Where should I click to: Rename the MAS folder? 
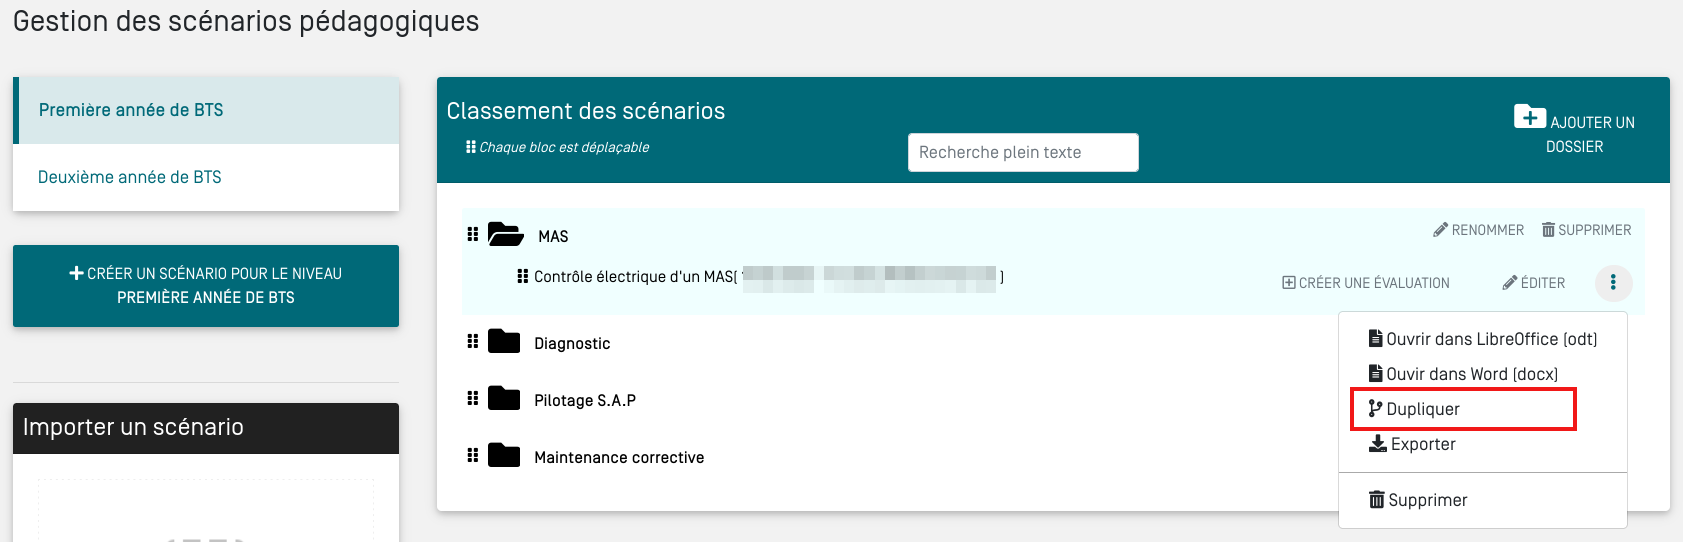(1478, 230)
